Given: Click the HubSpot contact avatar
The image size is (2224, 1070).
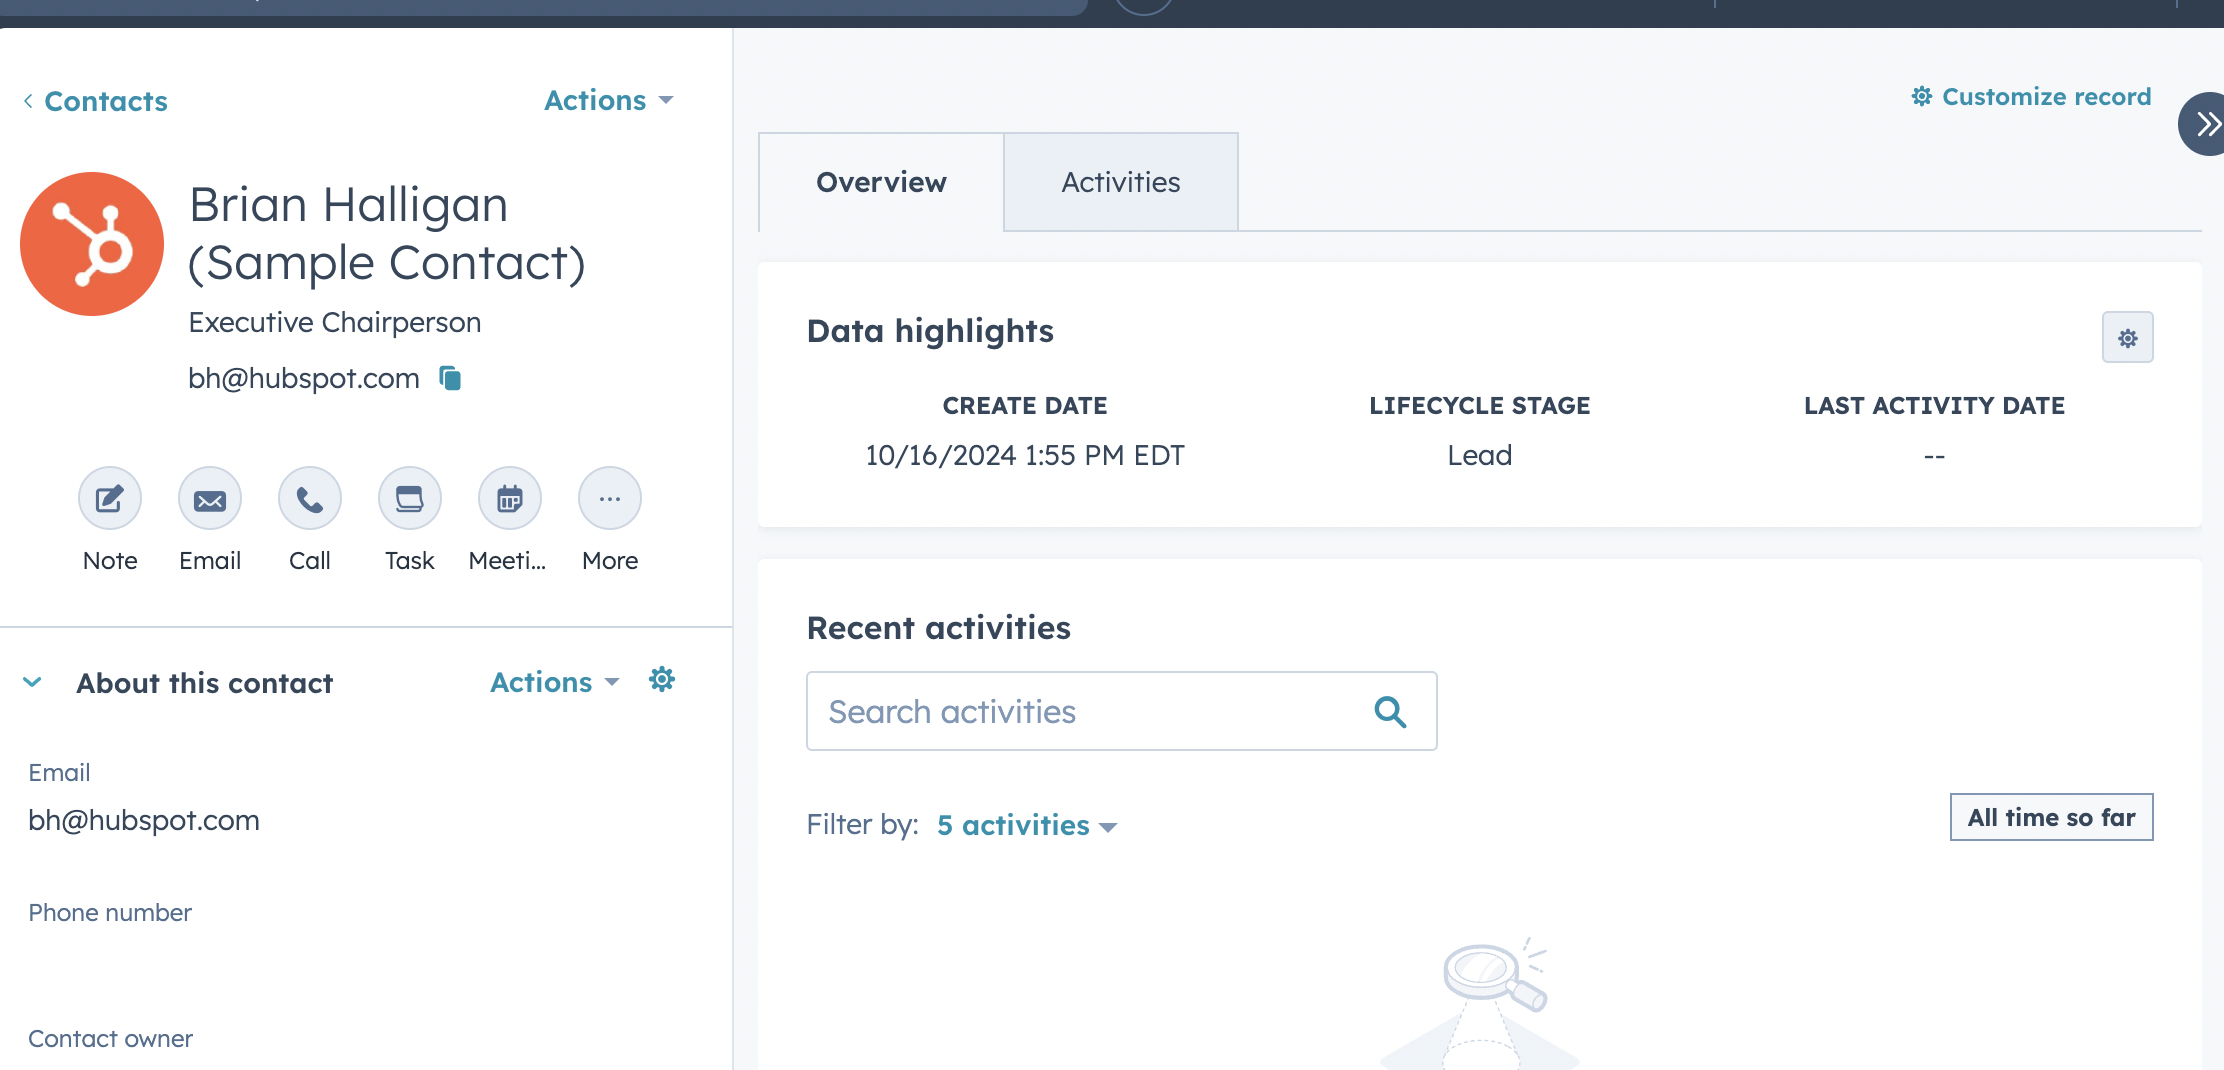Looking at the screenshot, I should point(92,244).
